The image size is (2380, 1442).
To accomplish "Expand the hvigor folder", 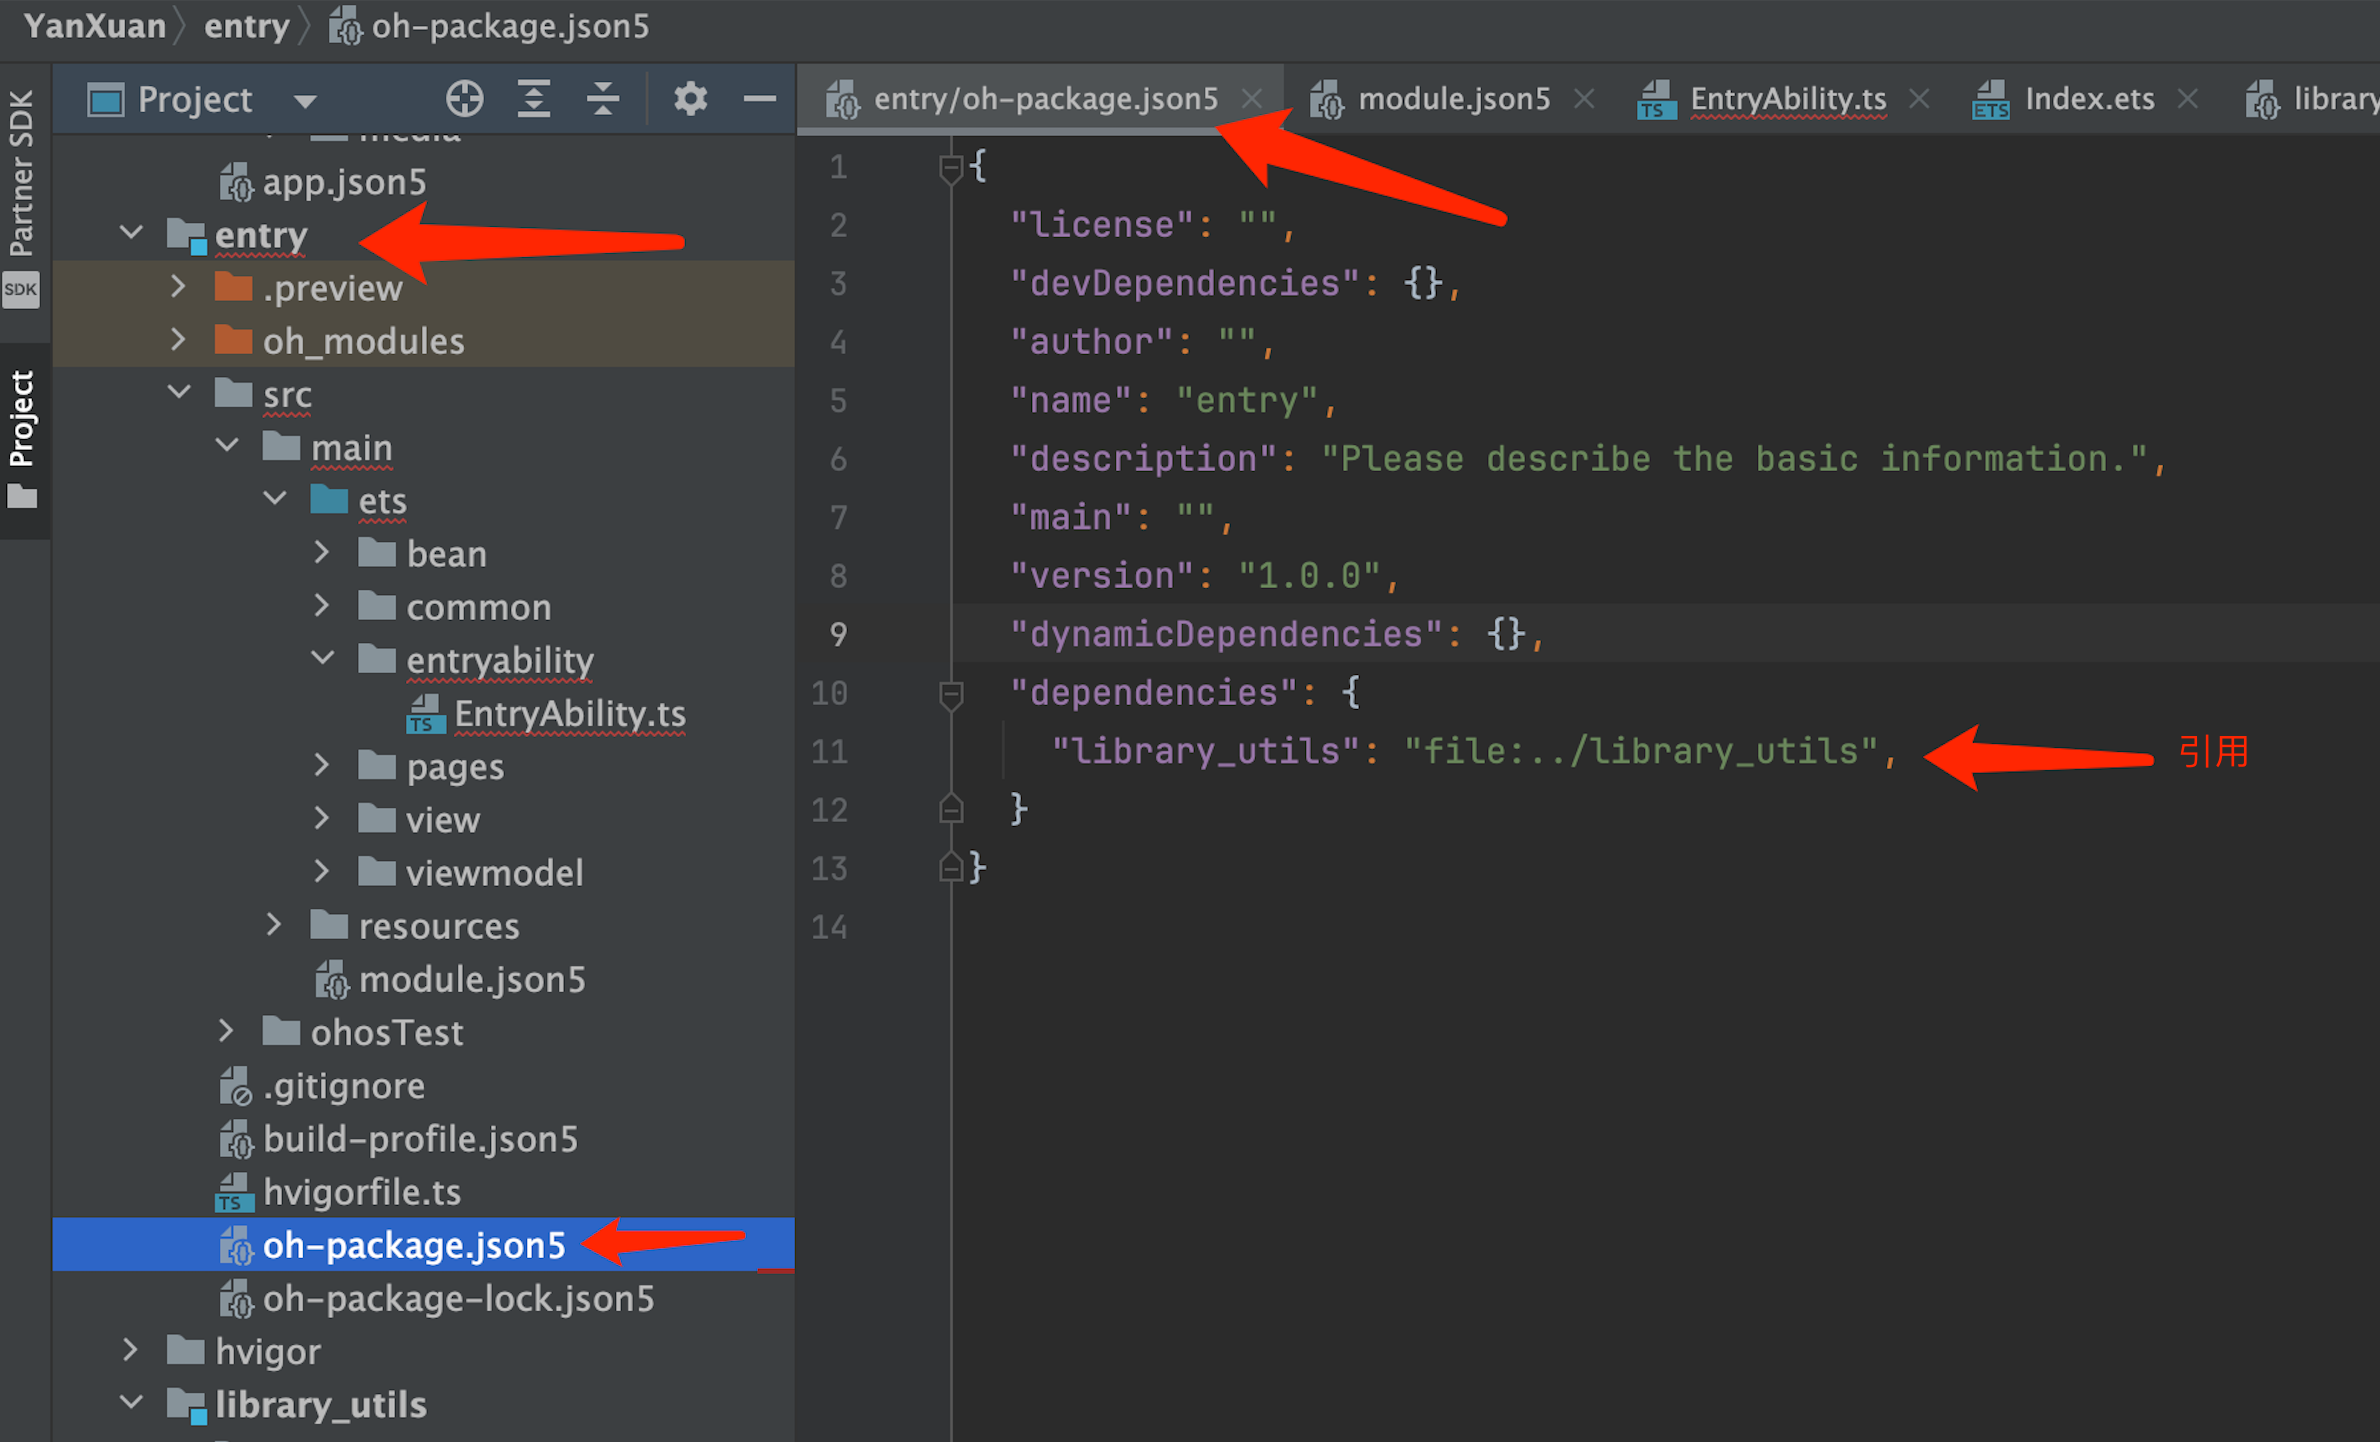I will coord(129,1350).
